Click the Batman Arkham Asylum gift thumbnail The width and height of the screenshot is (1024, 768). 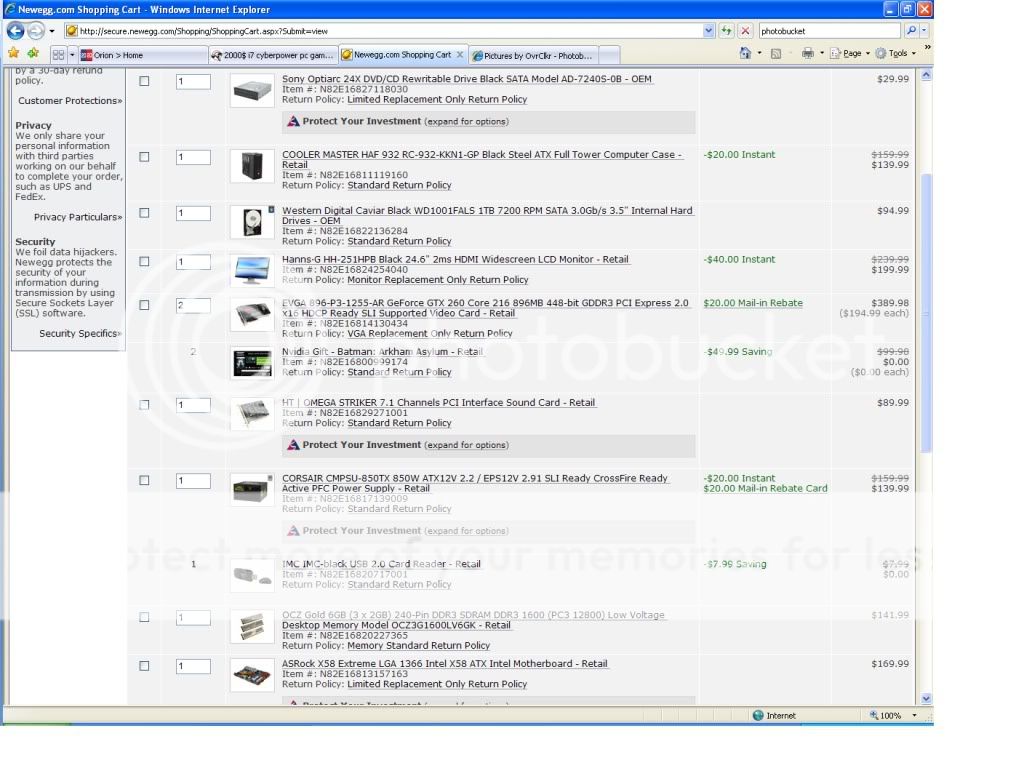(x=252, y=363)
